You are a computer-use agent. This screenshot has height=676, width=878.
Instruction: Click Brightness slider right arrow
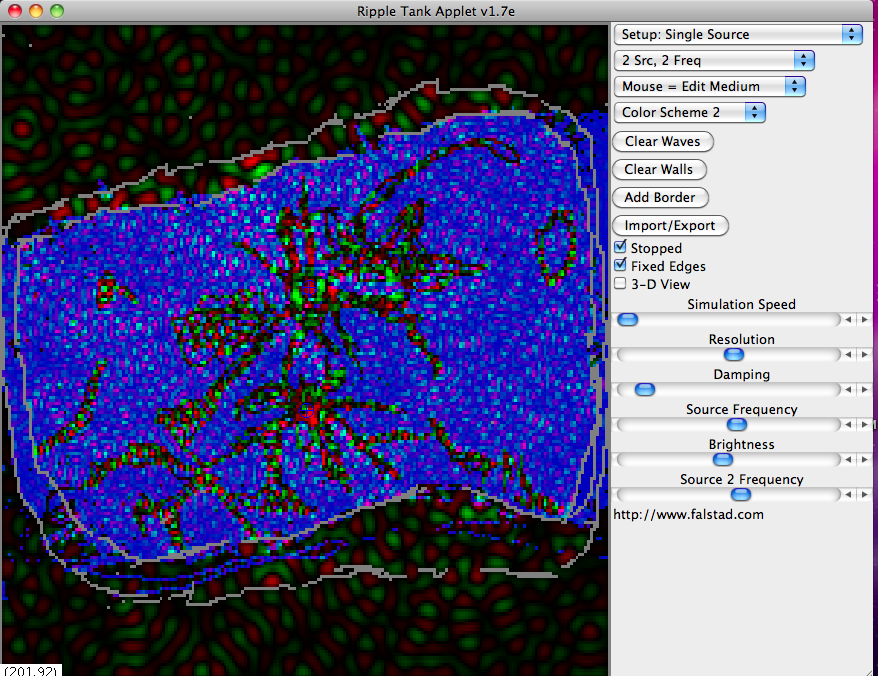[864, 460]
